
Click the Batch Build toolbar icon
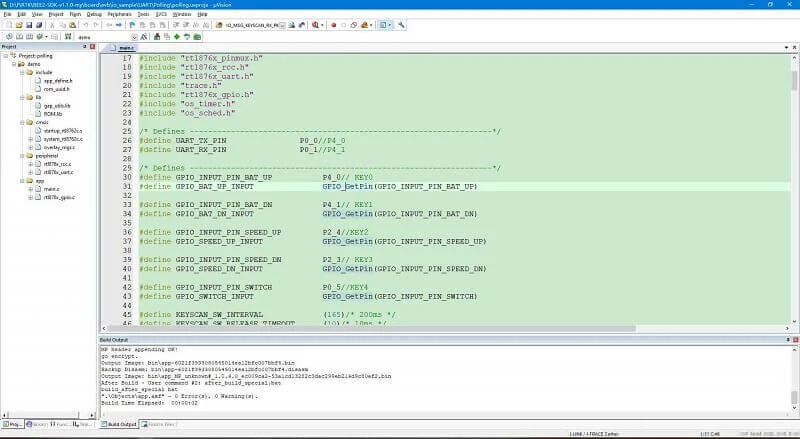[x=39, y=37]
